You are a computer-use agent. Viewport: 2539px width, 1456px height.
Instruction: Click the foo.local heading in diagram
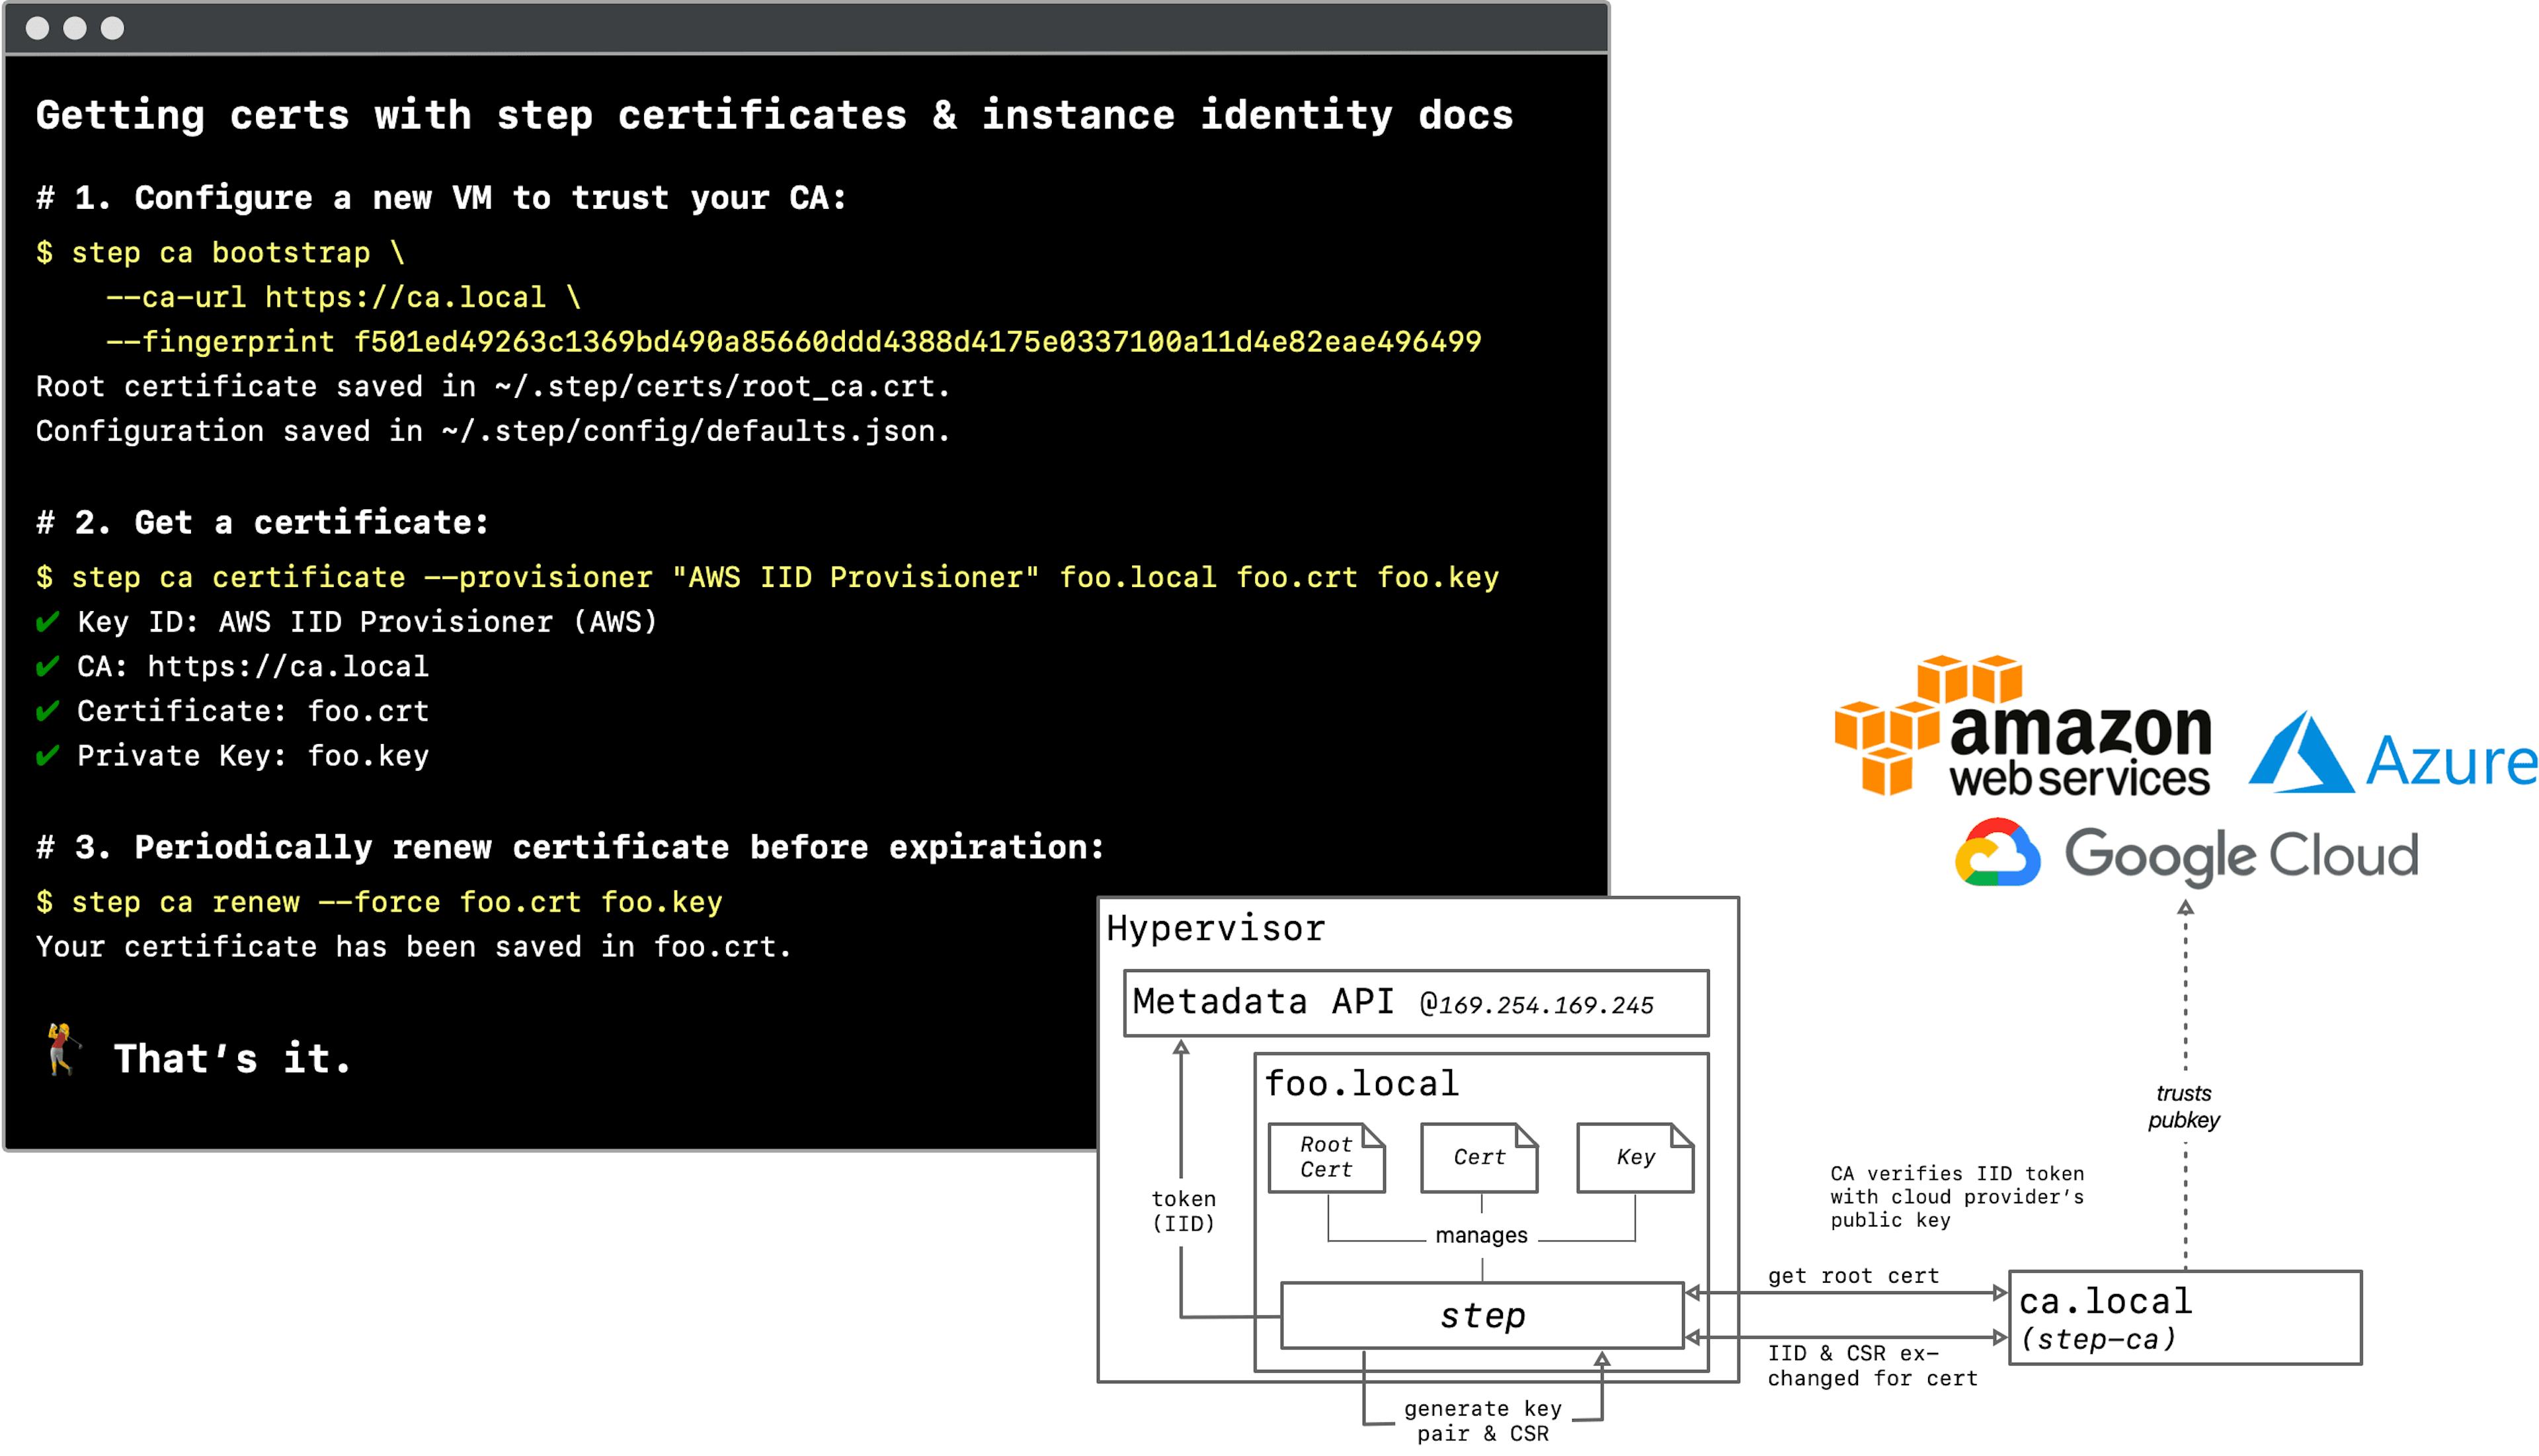[x=1361, y=1084]
